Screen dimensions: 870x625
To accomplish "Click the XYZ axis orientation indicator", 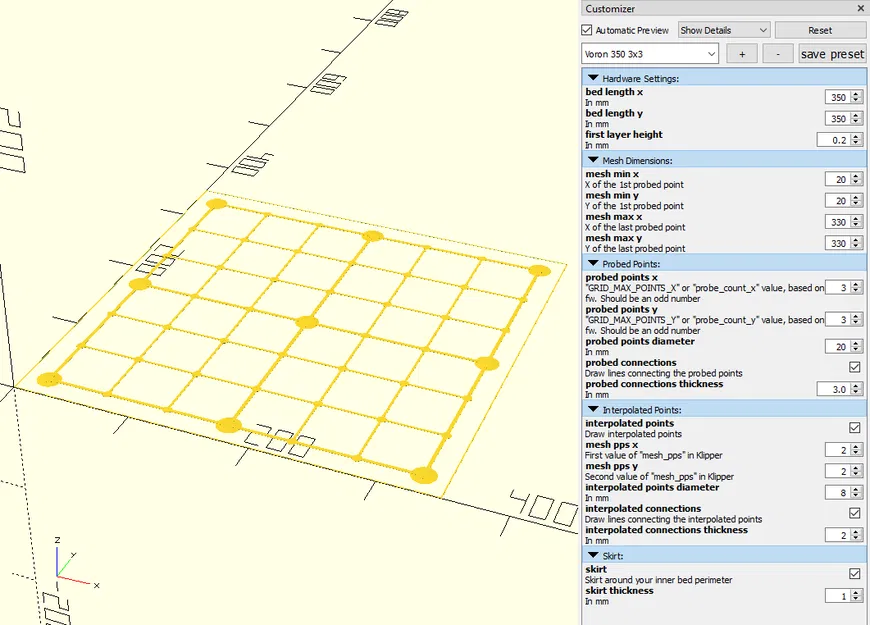I will pos(76,563).
